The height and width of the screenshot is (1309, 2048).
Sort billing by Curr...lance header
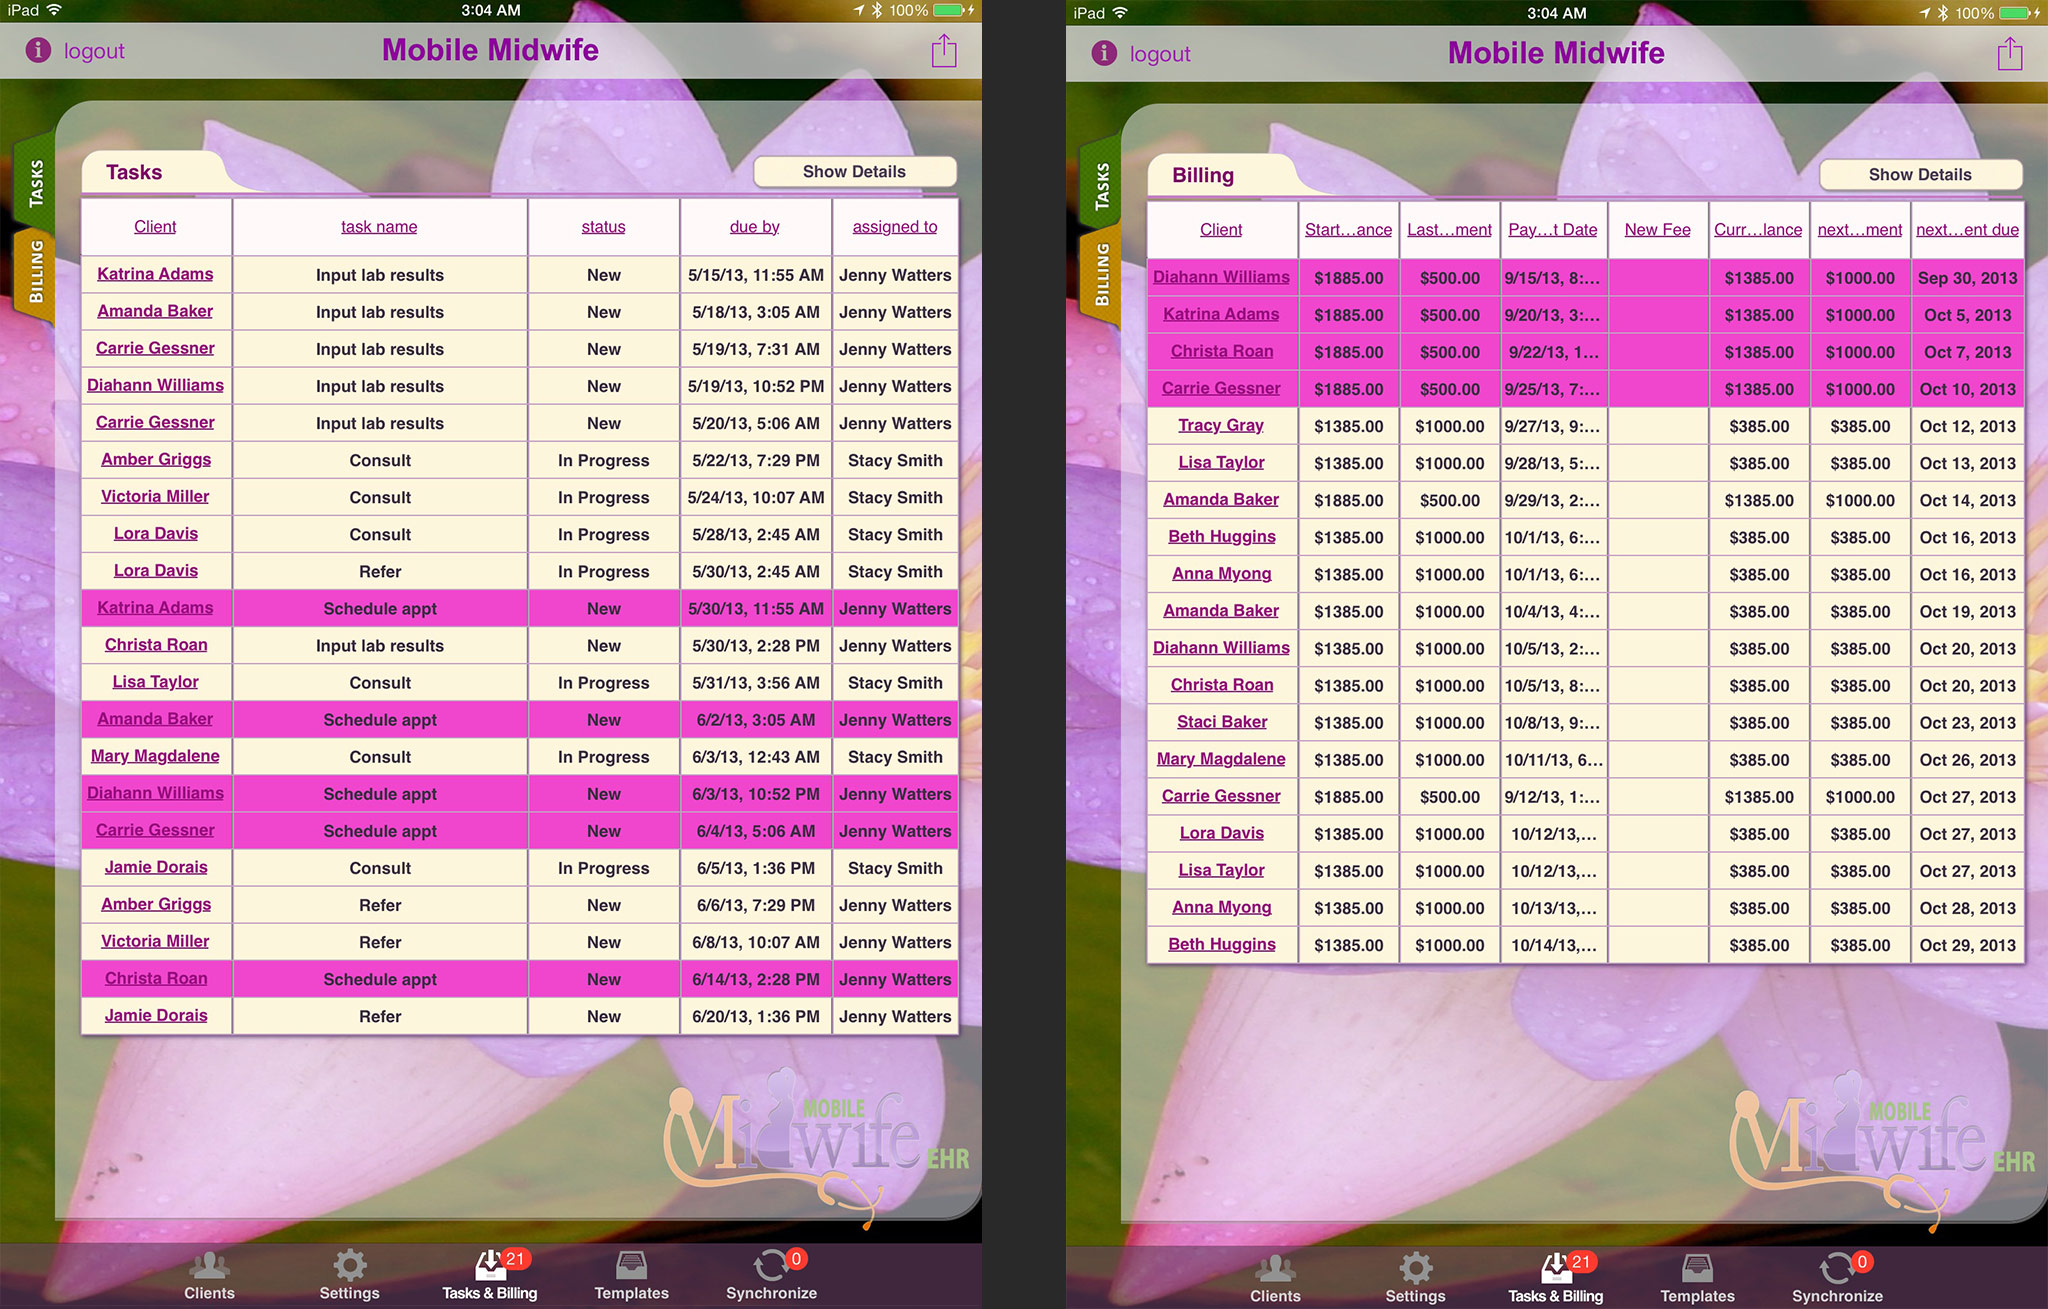1758,230
